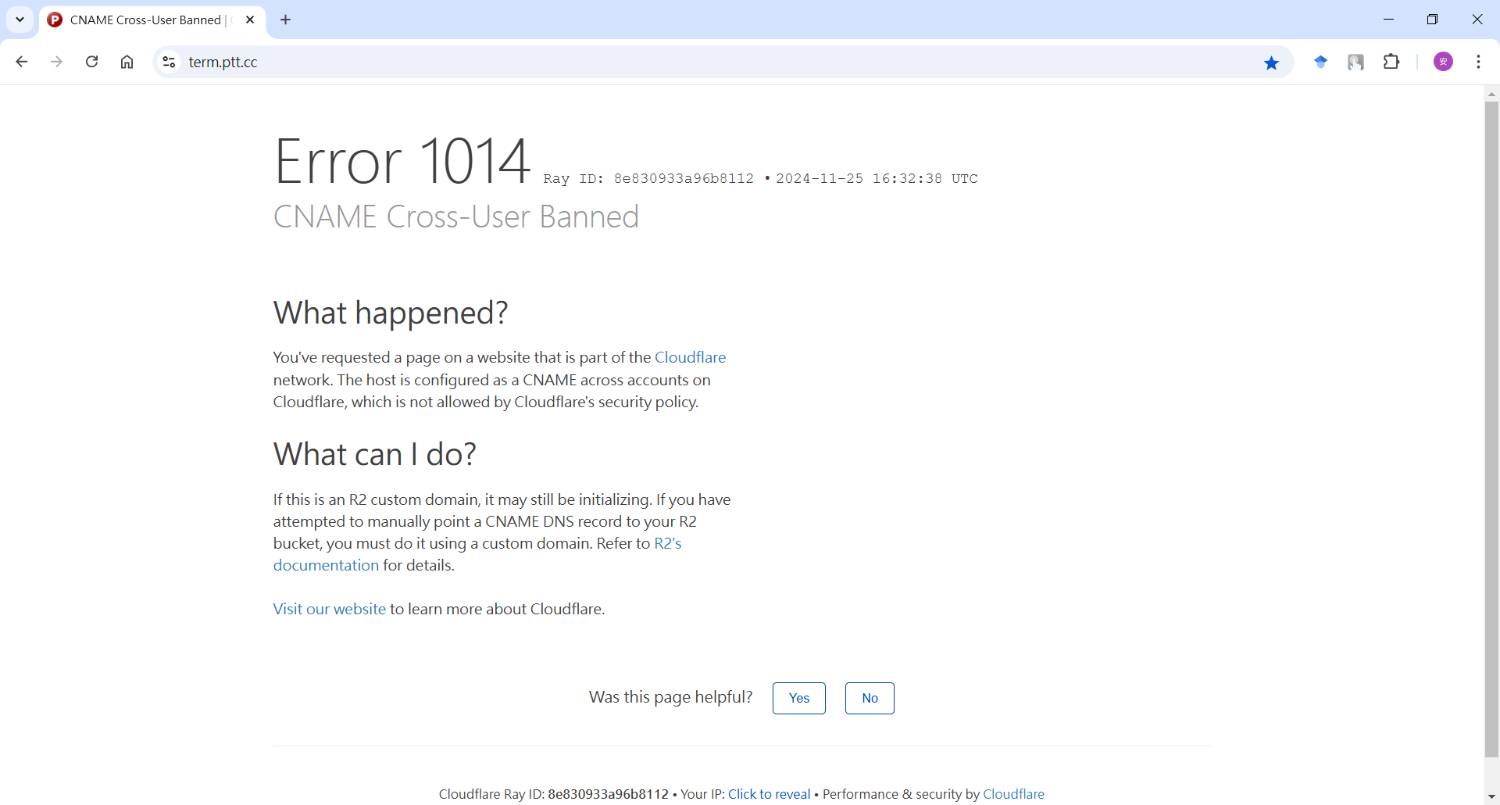Go back using the browser back arrow
This screenshot has height=805, width=1500.
[22, 62]
